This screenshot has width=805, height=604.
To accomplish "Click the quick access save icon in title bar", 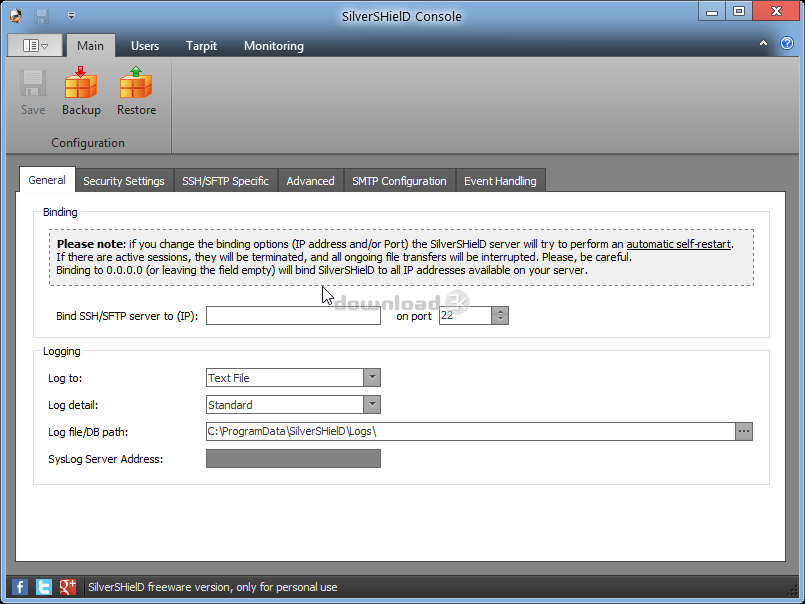I will (x=42, y=16).
